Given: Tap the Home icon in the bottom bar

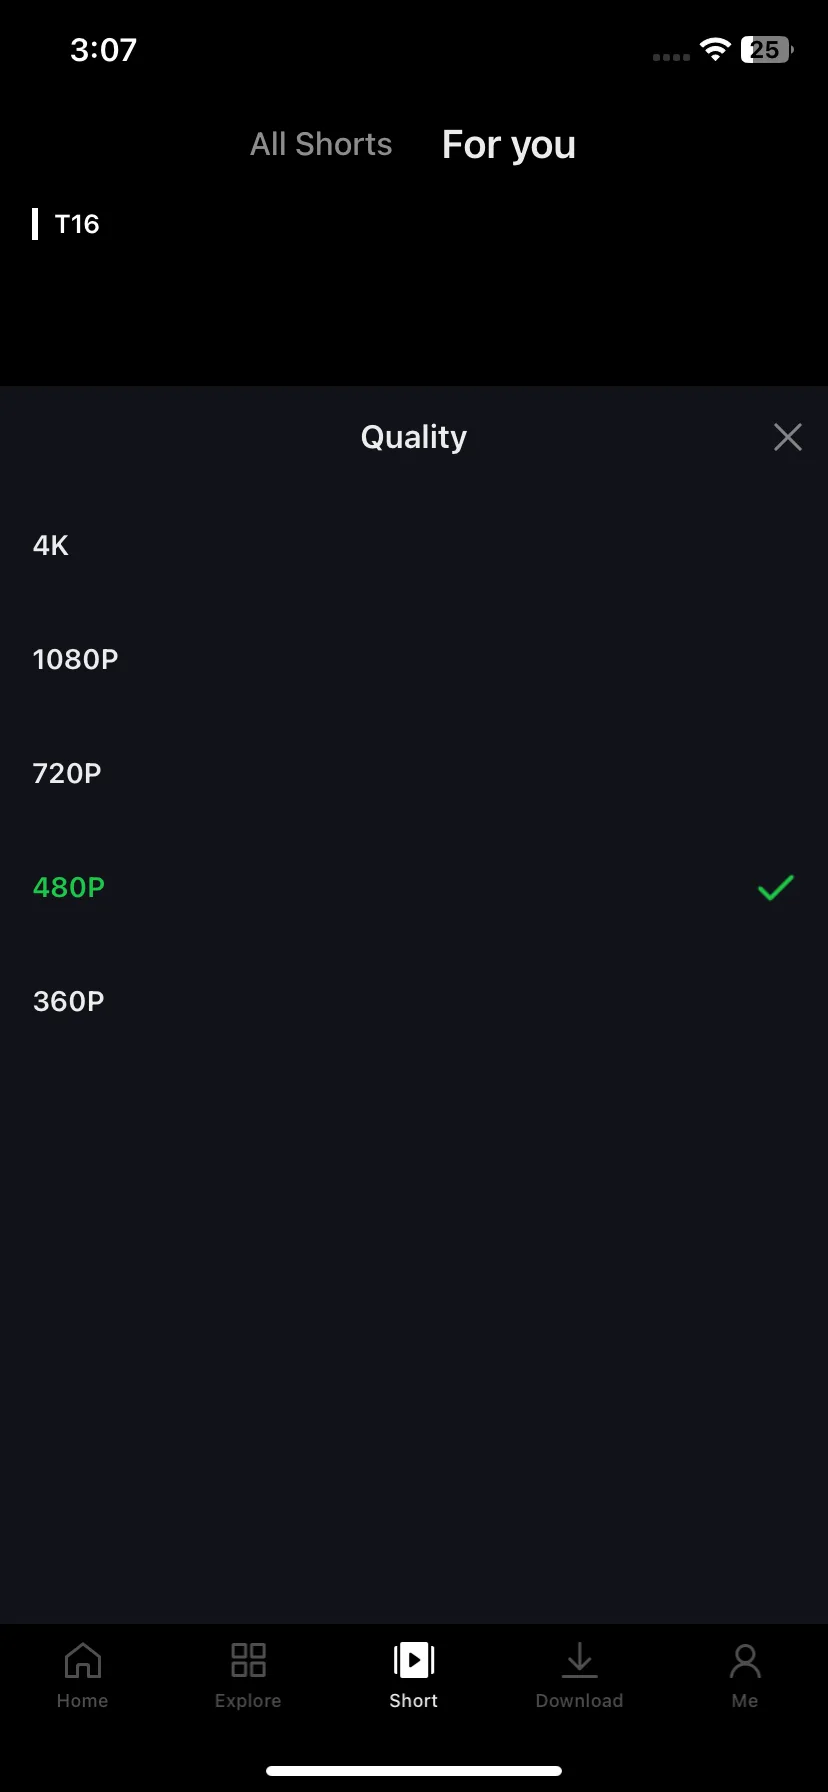Looking at the screenshot, I should tap(83, 1660).
